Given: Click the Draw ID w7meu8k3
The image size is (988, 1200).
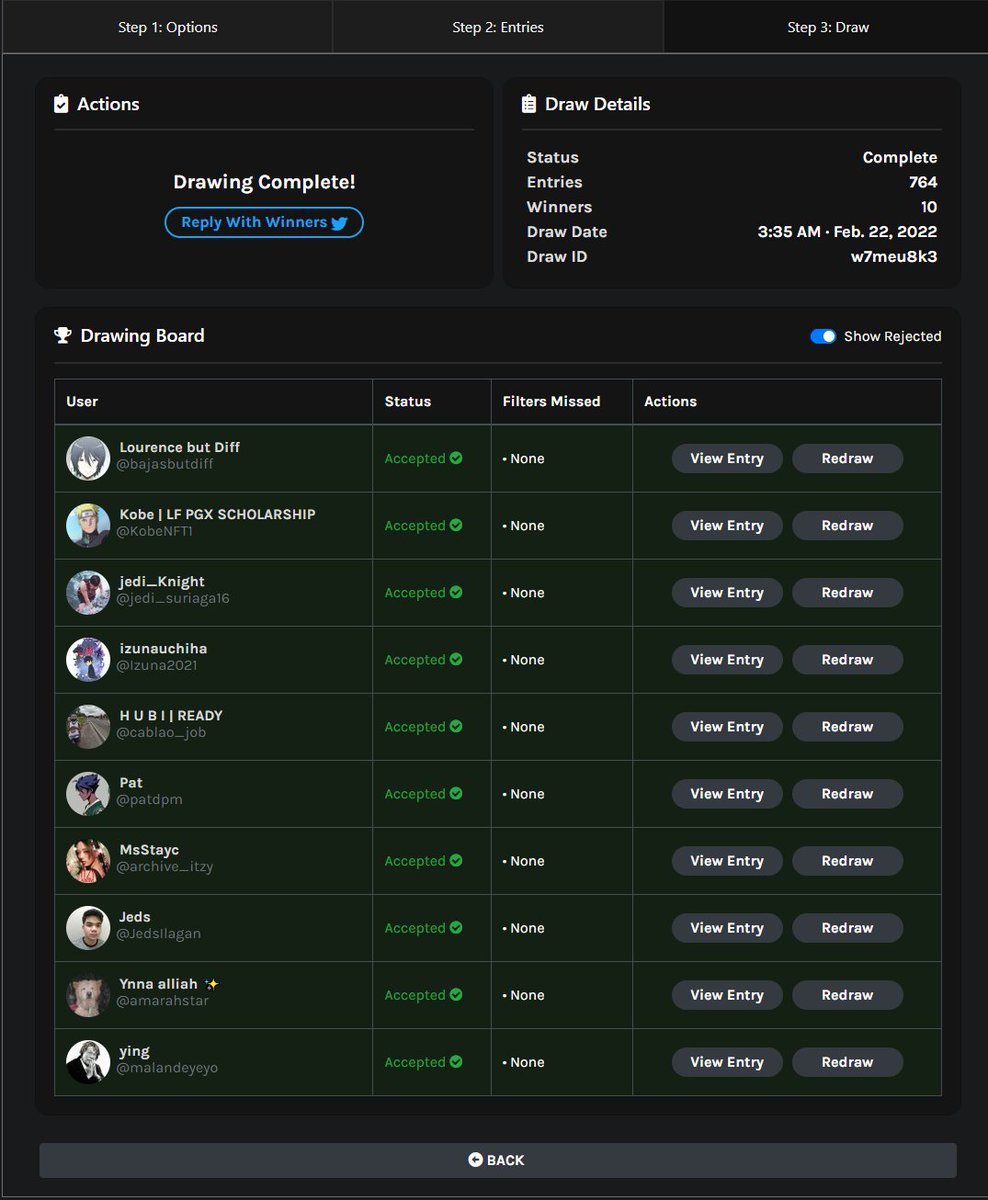Looking at the screenshot, I should click(894, 256).
